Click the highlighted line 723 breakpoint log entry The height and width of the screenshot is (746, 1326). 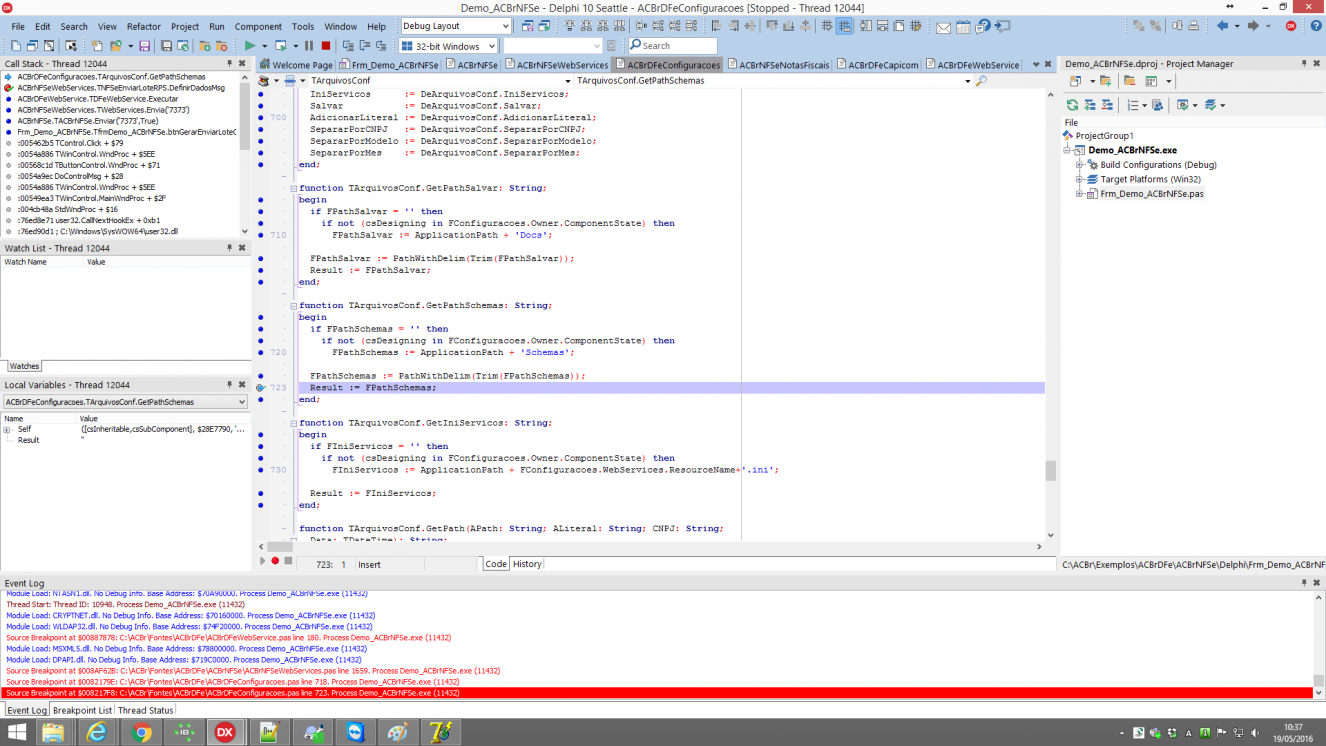pyautogui.click(x=658, y=693)
